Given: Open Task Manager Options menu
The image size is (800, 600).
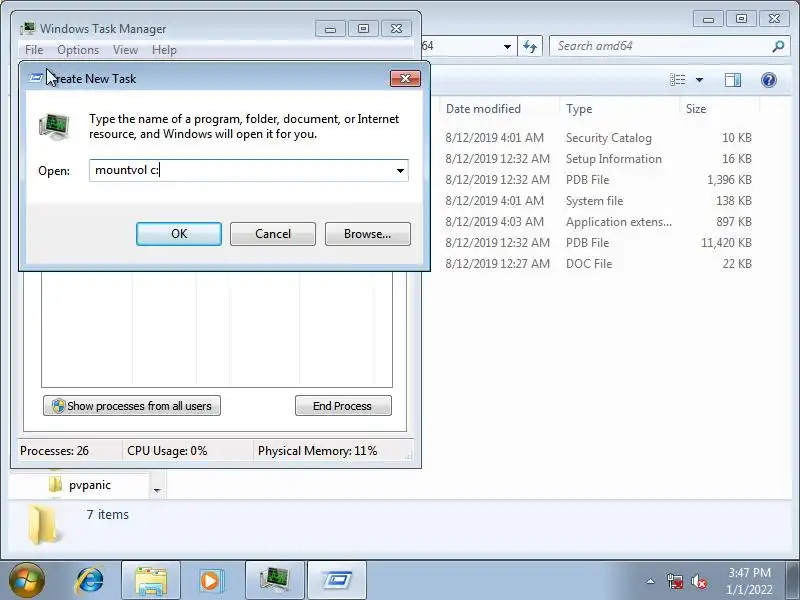Looking at the screenshot, I should [x=78, y=50].
